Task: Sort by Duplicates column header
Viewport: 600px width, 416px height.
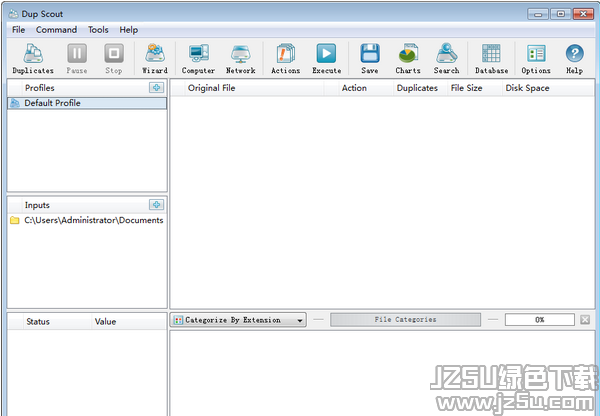Action: tap(420, 88)
